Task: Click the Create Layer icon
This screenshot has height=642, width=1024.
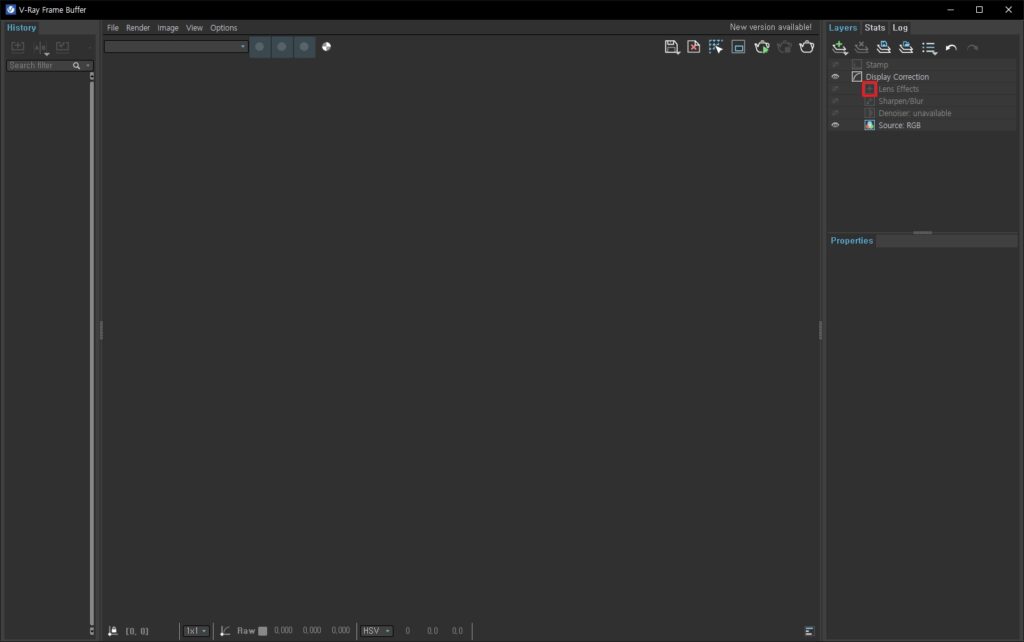Action: click(x=840, y=48)
